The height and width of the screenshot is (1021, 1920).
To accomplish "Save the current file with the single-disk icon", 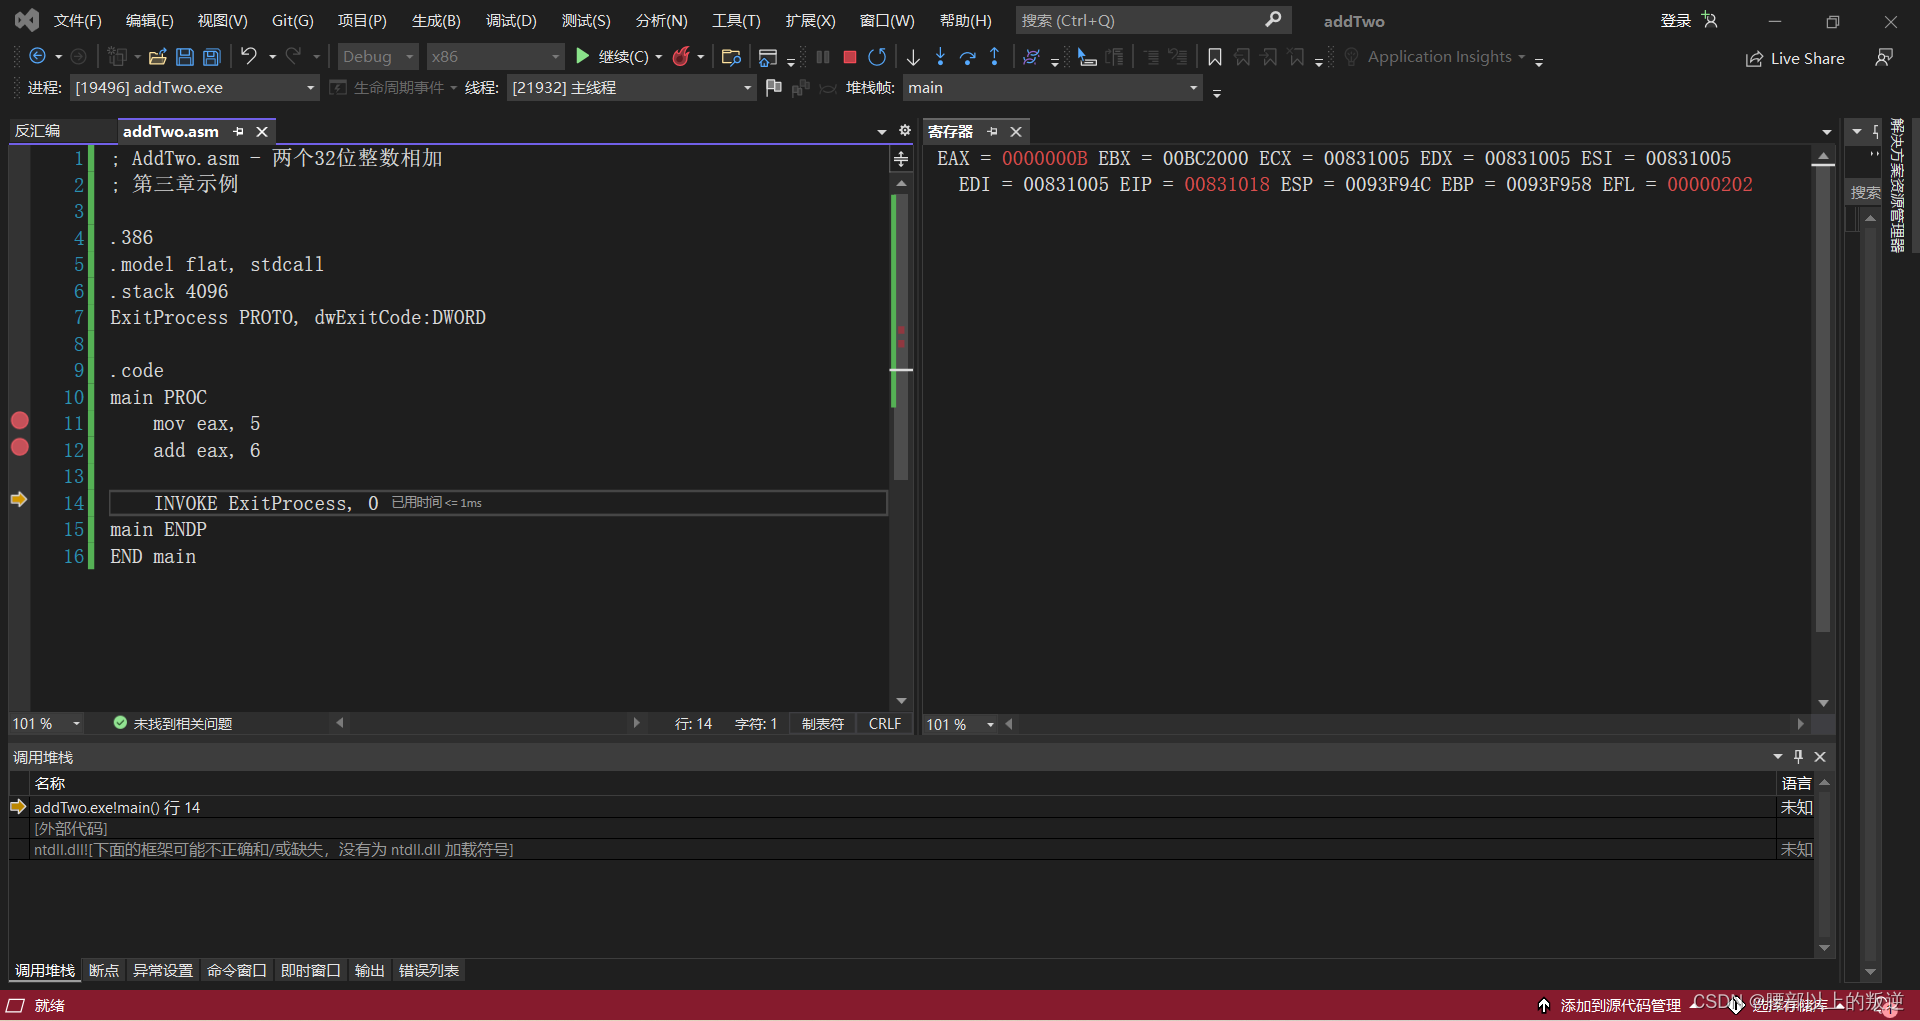I will 185,57.
